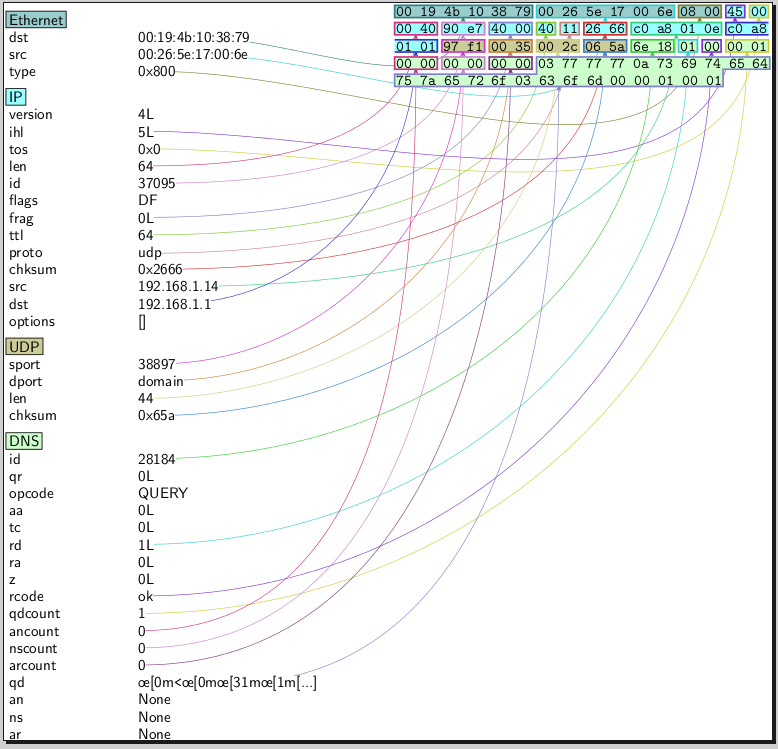The height and width of the screenshot is (749, 778).
Task: Select the IP chksum value 0x2666
Action: point(160,270)
